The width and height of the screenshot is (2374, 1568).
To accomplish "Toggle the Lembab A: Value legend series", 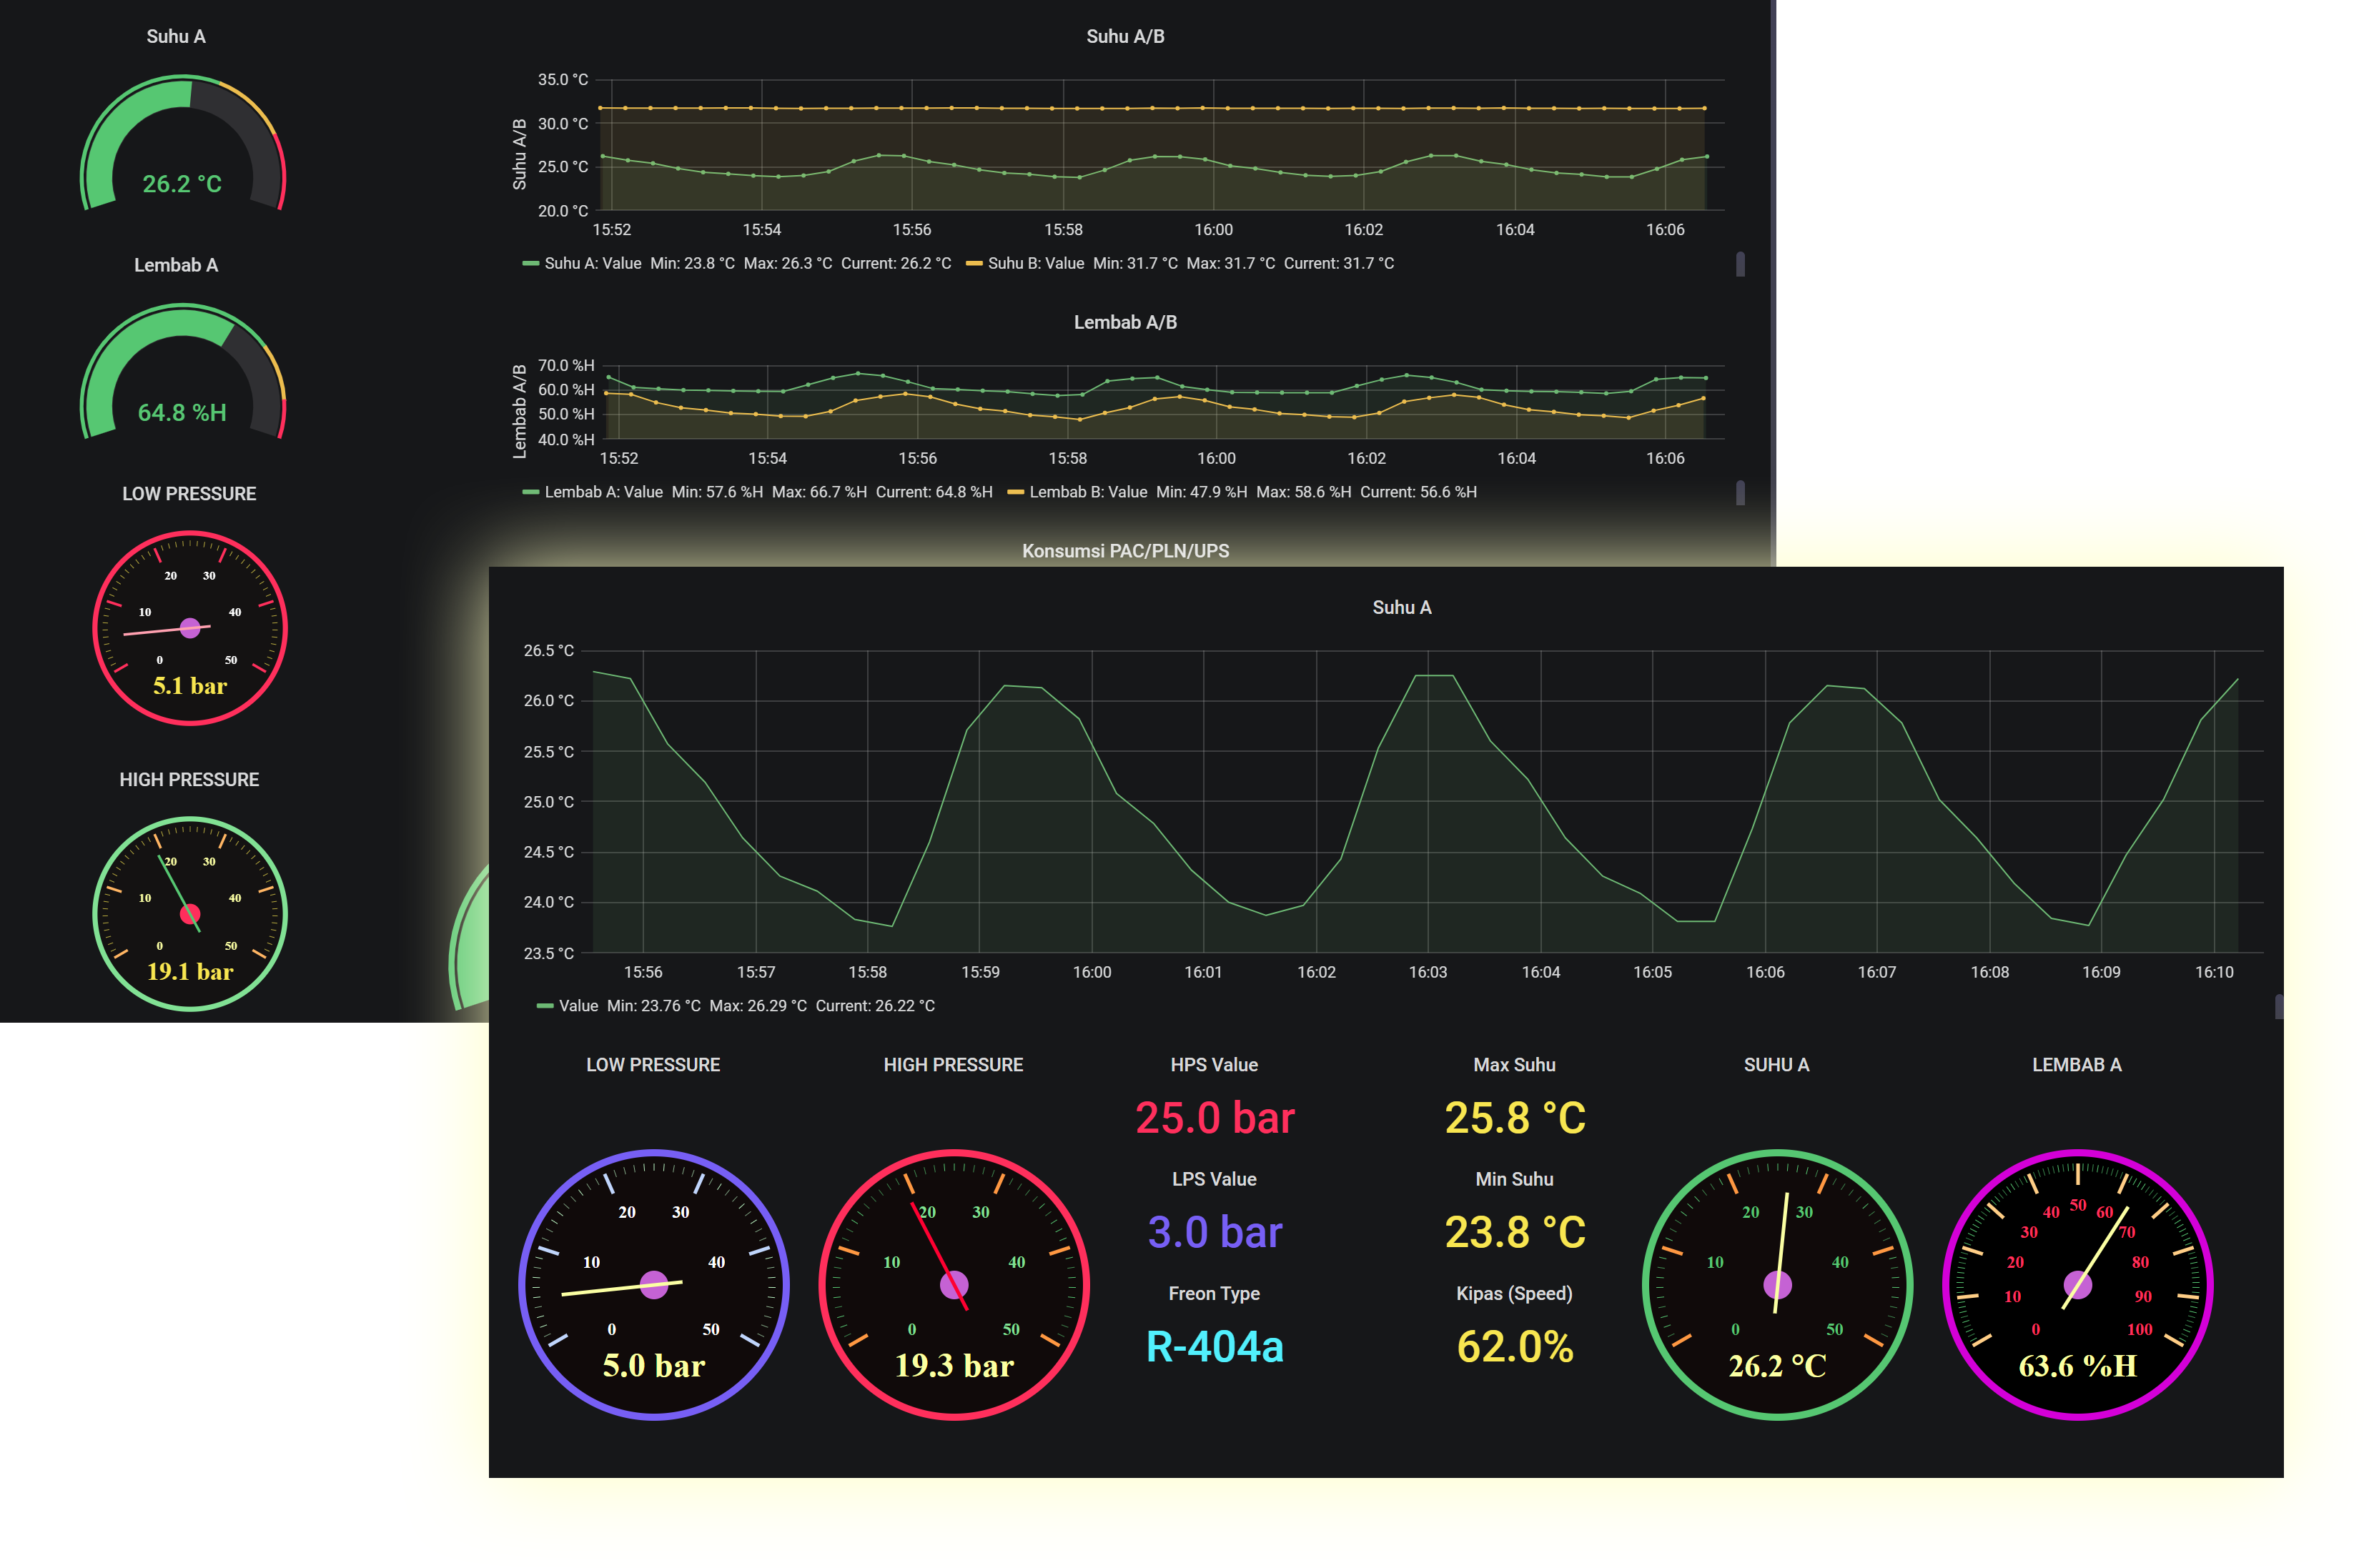I will [x=603, y=492].
